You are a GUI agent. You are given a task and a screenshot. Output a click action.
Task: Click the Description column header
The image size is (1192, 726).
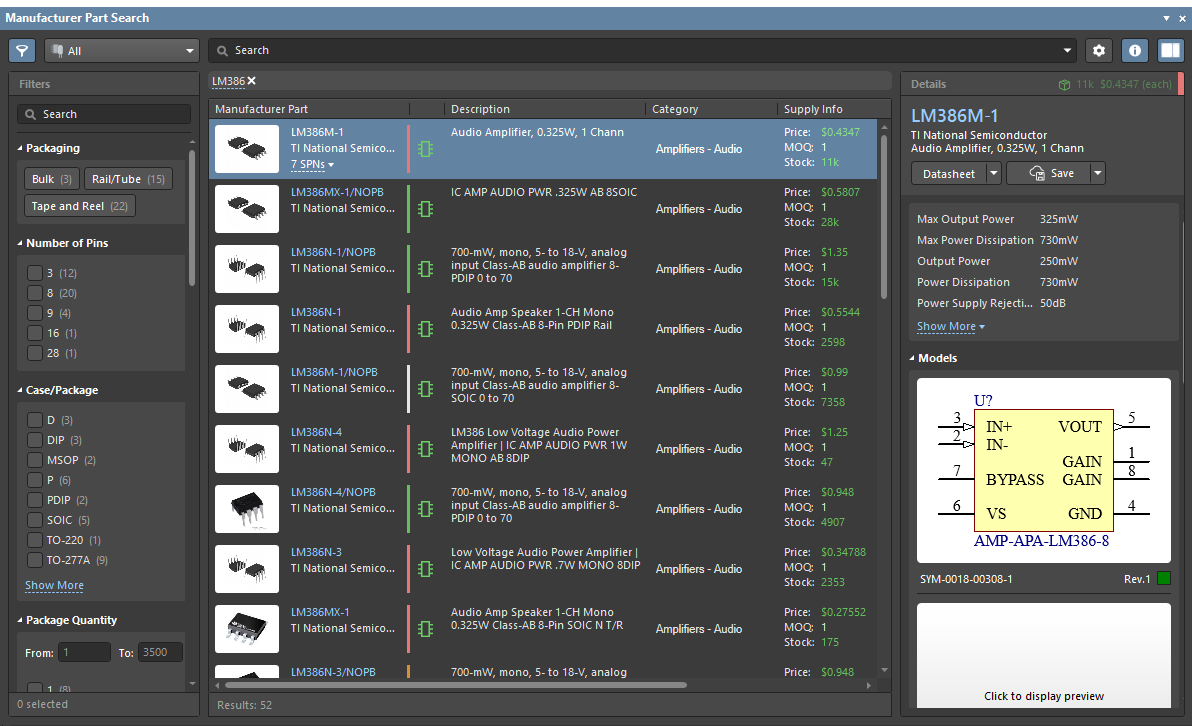pyautogui.click(x=480, y=109)
